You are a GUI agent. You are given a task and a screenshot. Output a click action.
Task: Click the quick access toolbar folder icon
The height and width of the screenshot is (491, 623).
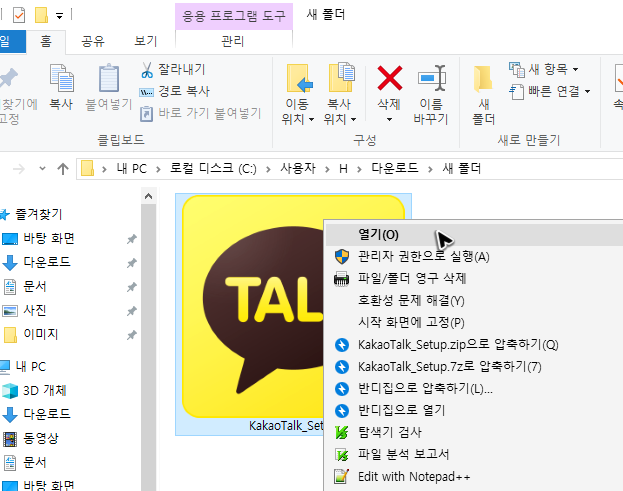41,15
